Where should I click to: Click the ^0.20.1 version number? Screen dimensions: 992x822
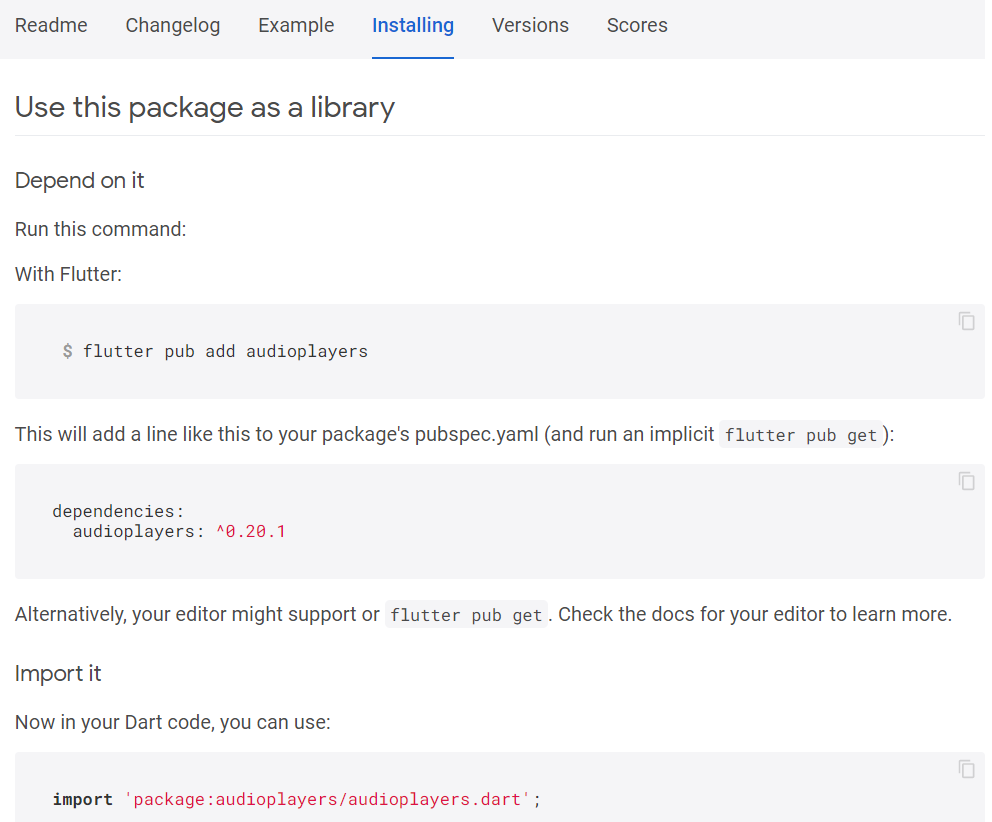tap(251, 532)
